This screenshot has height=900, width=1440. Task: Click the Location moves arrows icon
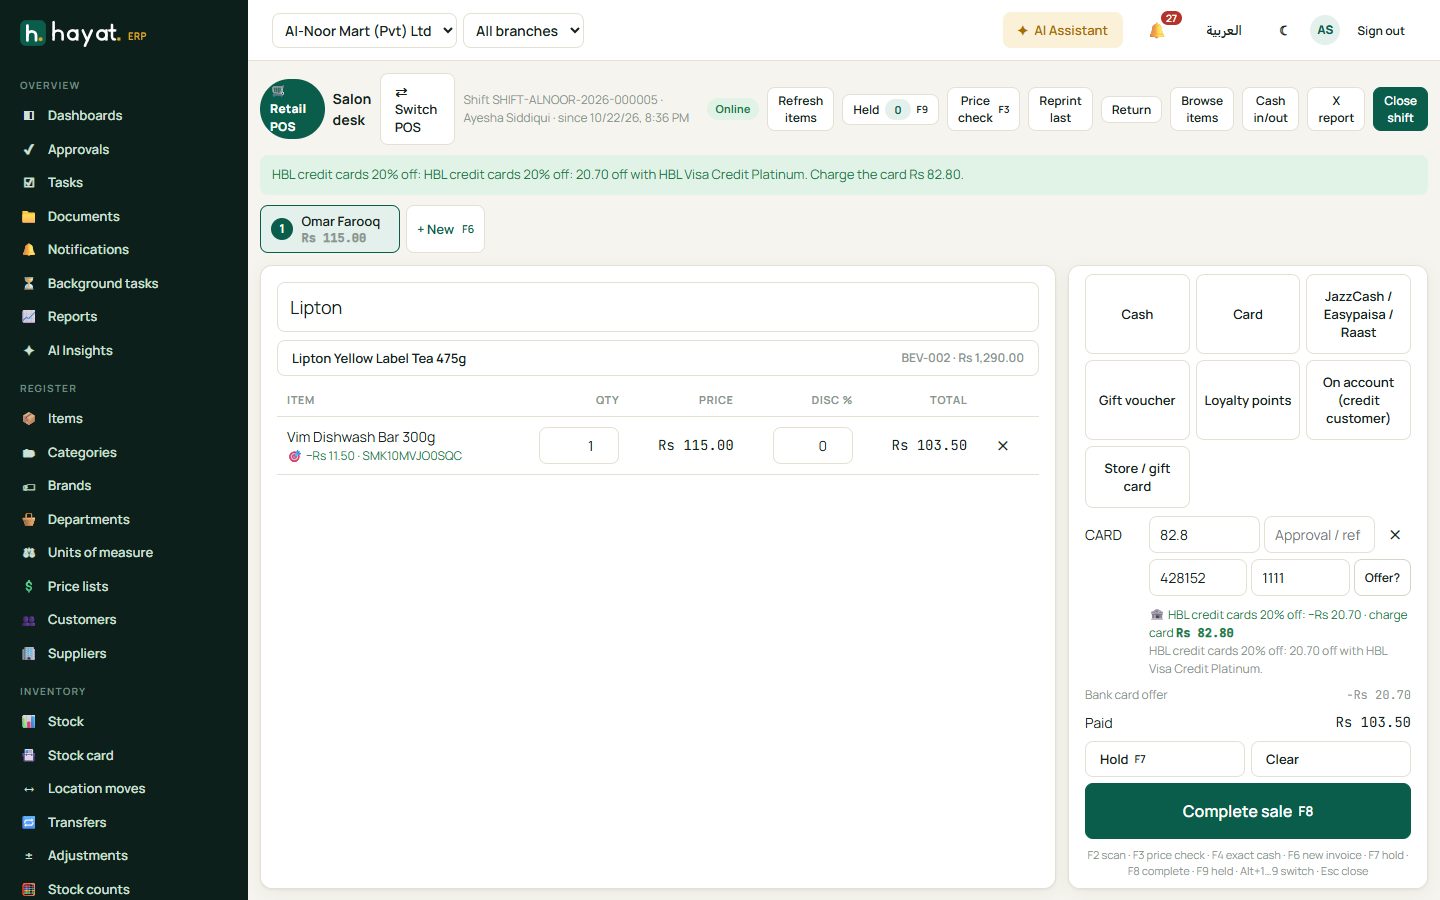(x=29, y=789)
